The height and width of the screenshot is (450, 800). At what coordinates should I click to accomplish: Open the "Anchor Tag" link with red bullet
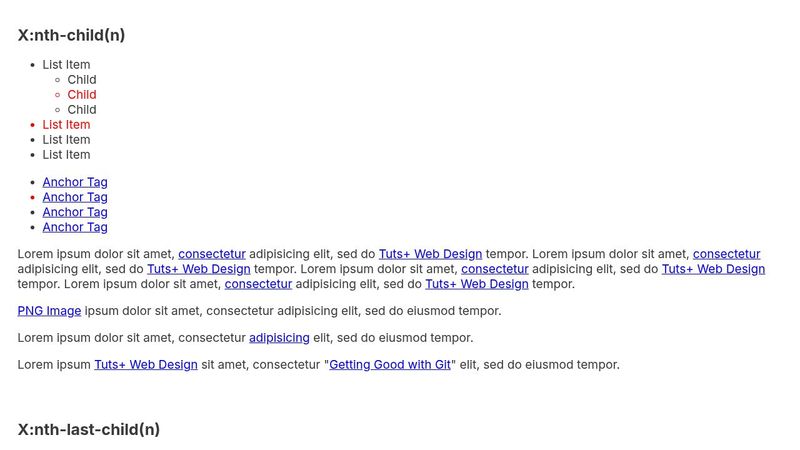pos(75,197)
